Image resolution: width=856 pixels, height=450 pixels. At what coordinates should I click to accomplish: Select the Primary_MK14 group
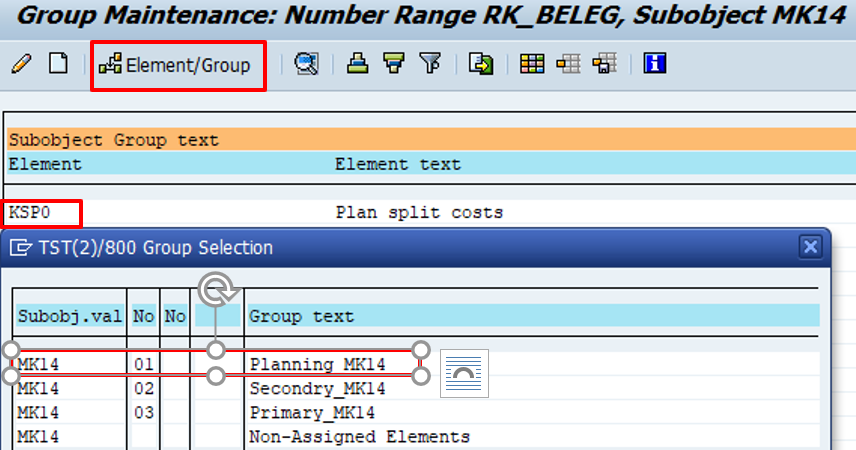pos(310,412)
